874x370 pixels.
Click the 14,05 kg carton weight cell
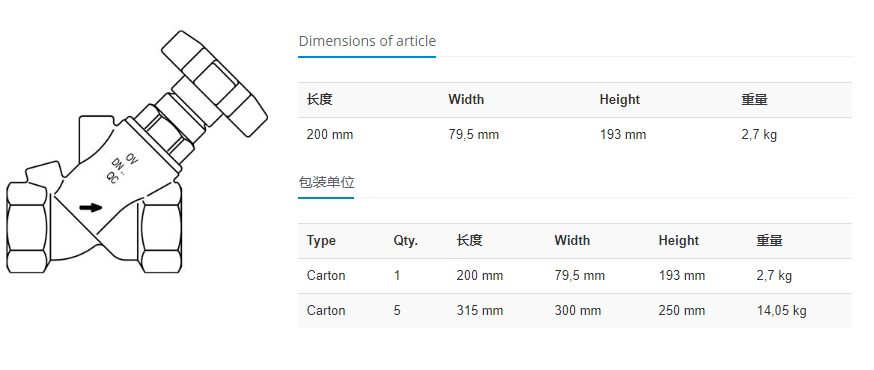tap(781, 310)
